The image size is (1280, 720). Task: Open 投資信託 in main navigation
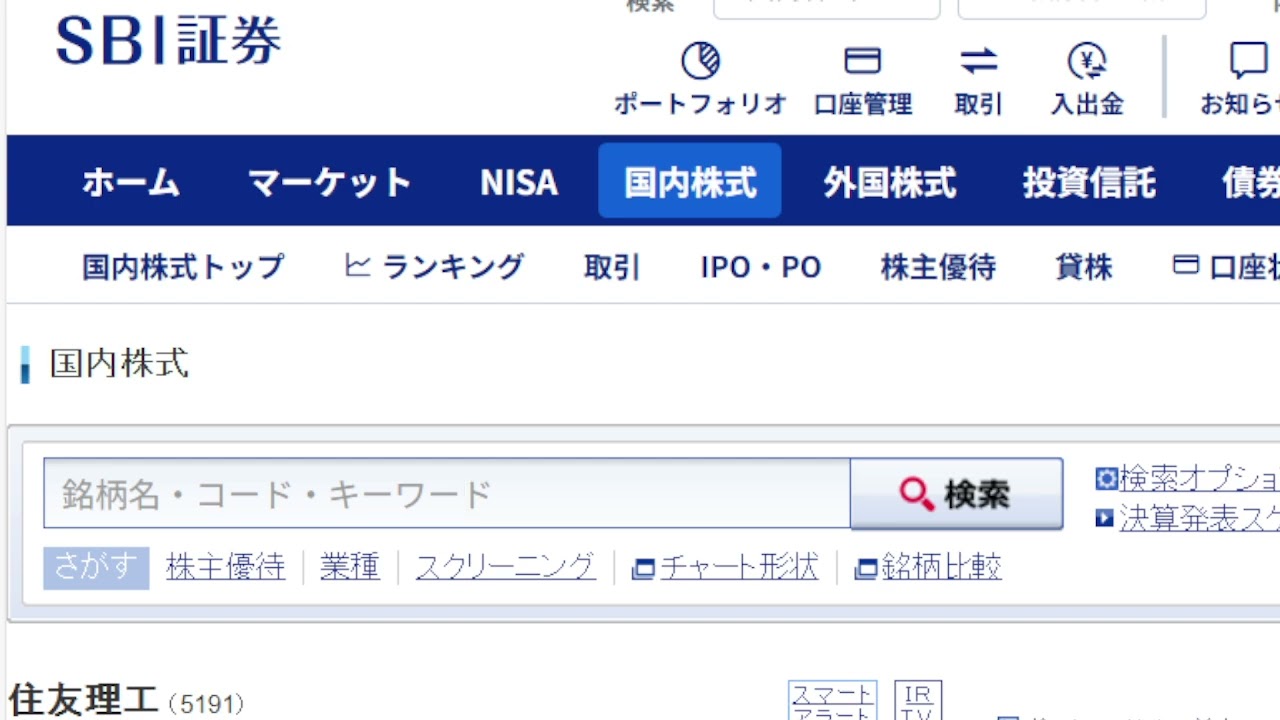pos(1089,182)
